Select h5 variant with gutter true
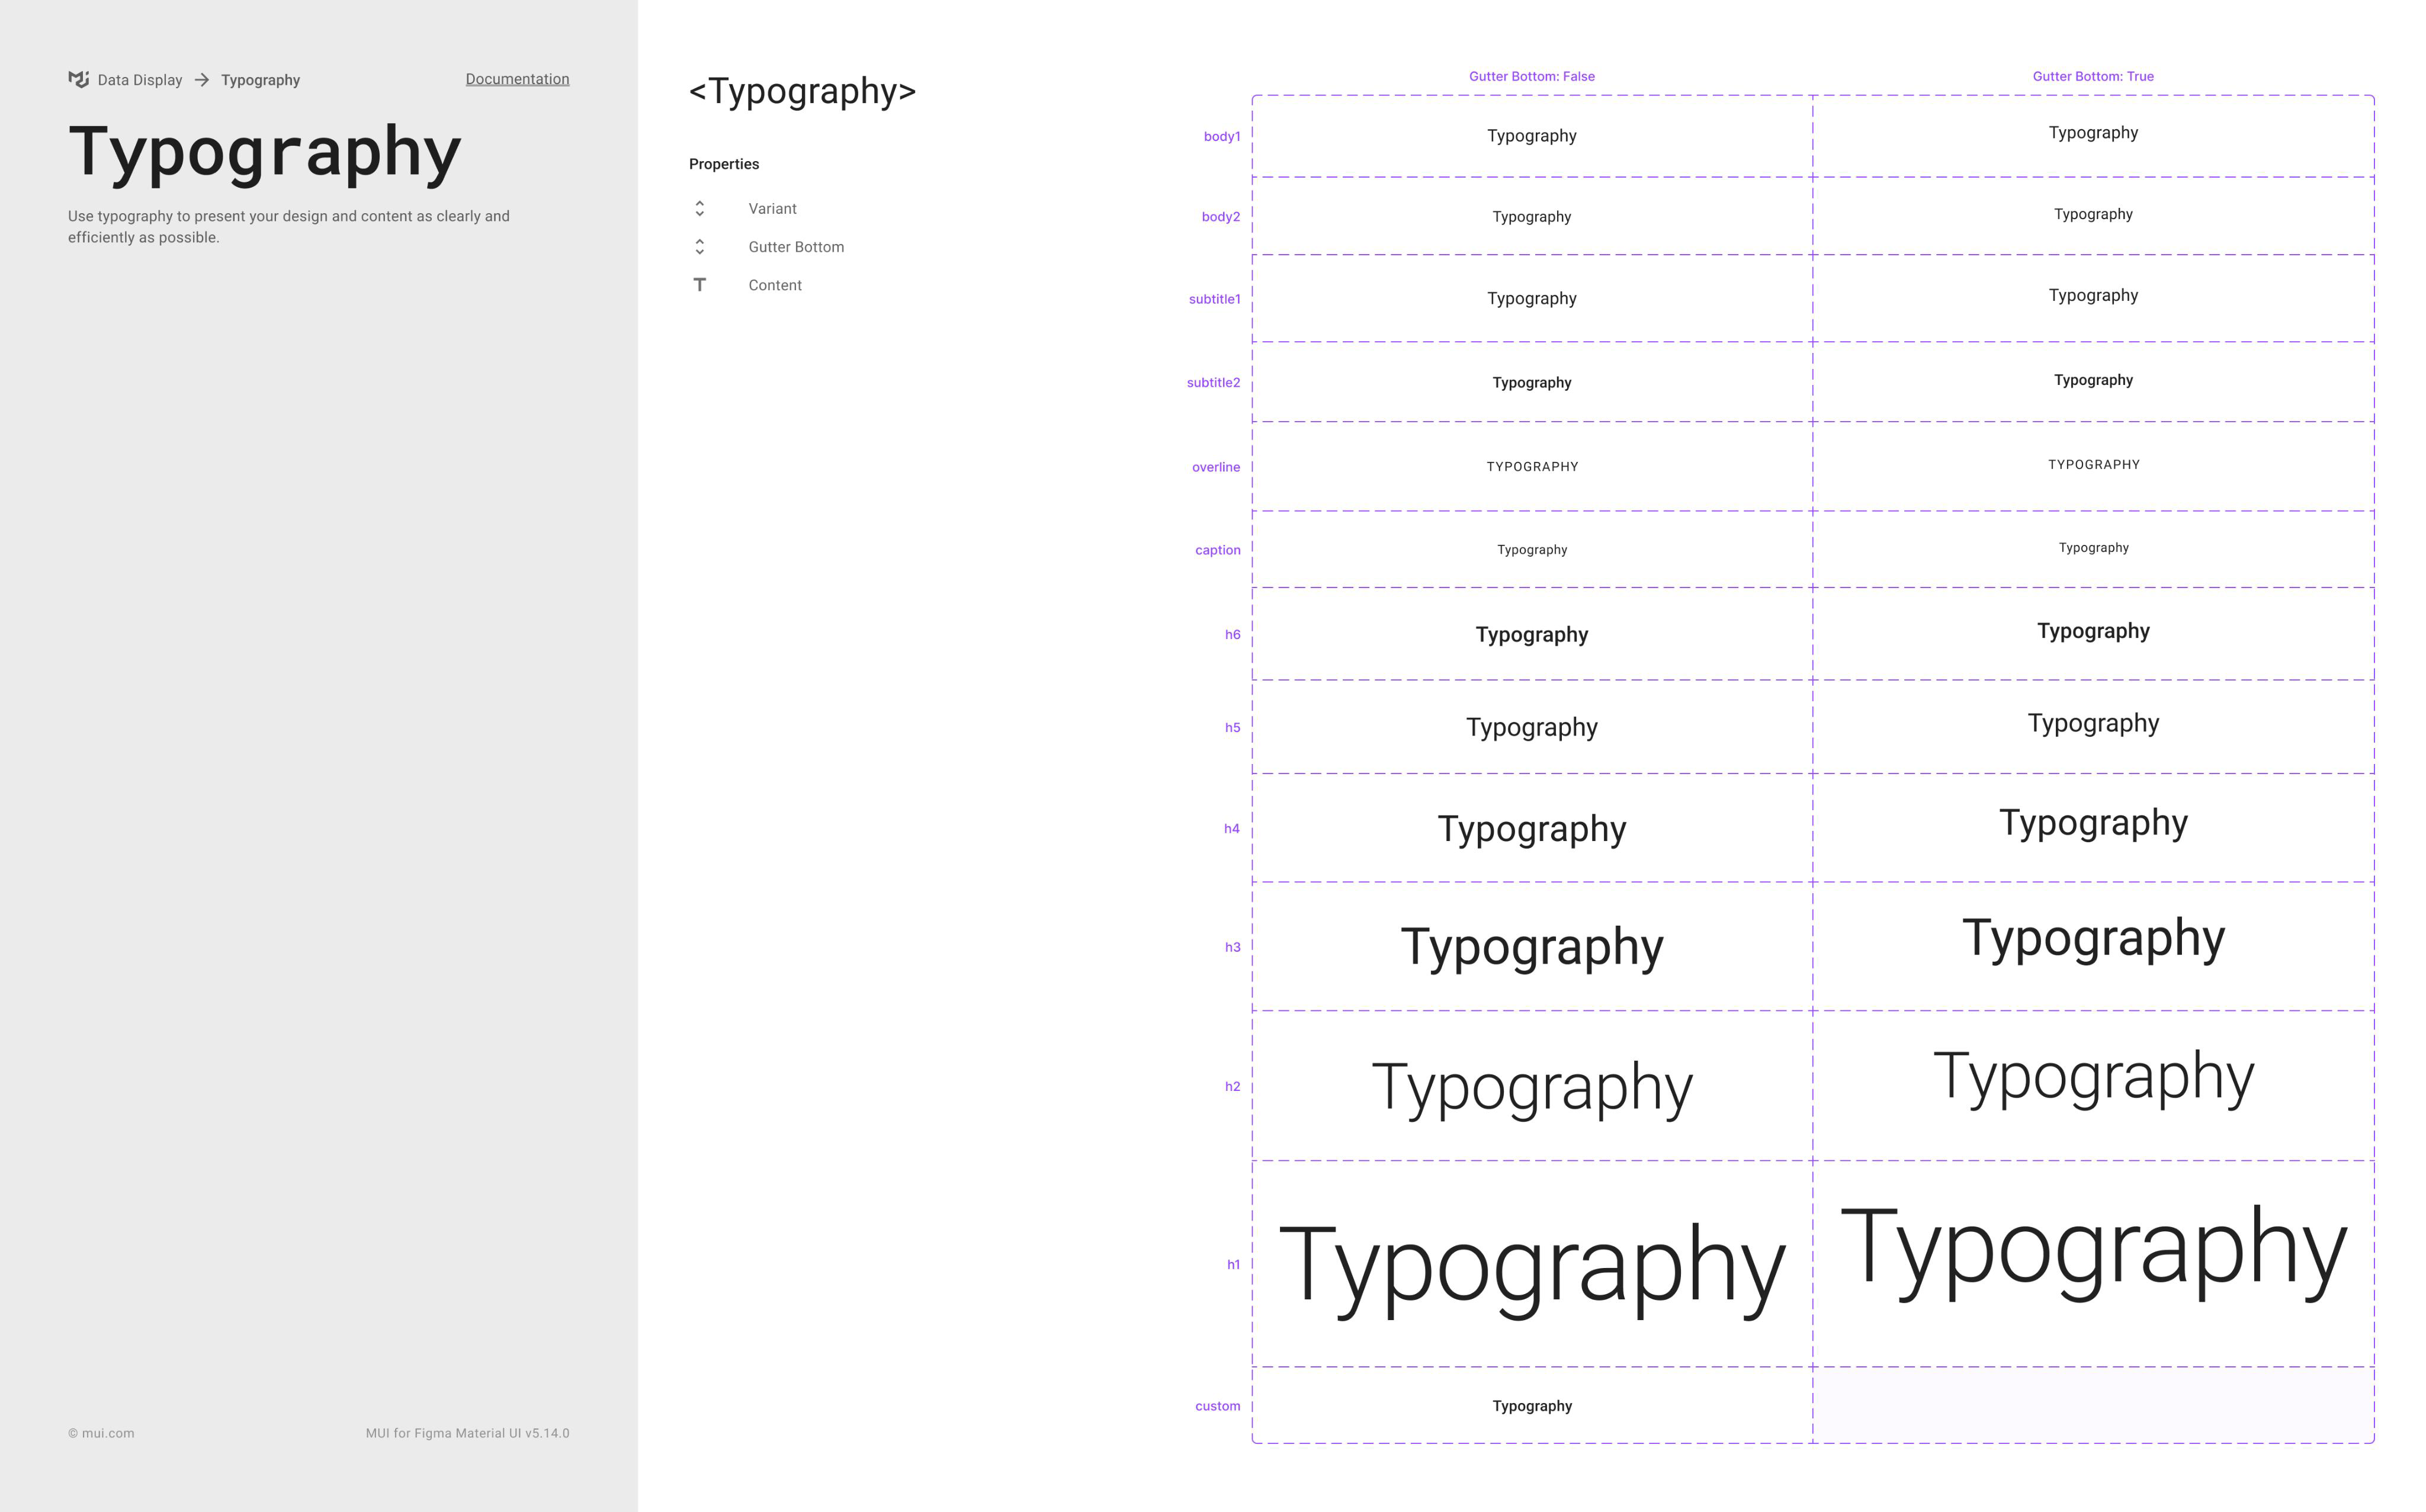This screenshot has height=1512, width=2426. click(2093, 724)
